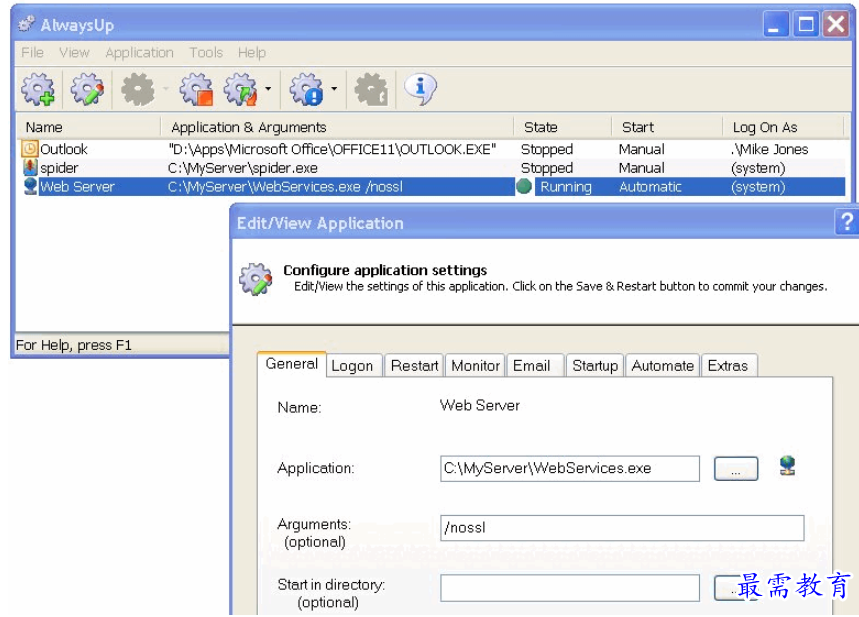Click globe icon beside Application browse button
Image resolution: width=859 pixels, height=617 pixels.
[787, 466]
